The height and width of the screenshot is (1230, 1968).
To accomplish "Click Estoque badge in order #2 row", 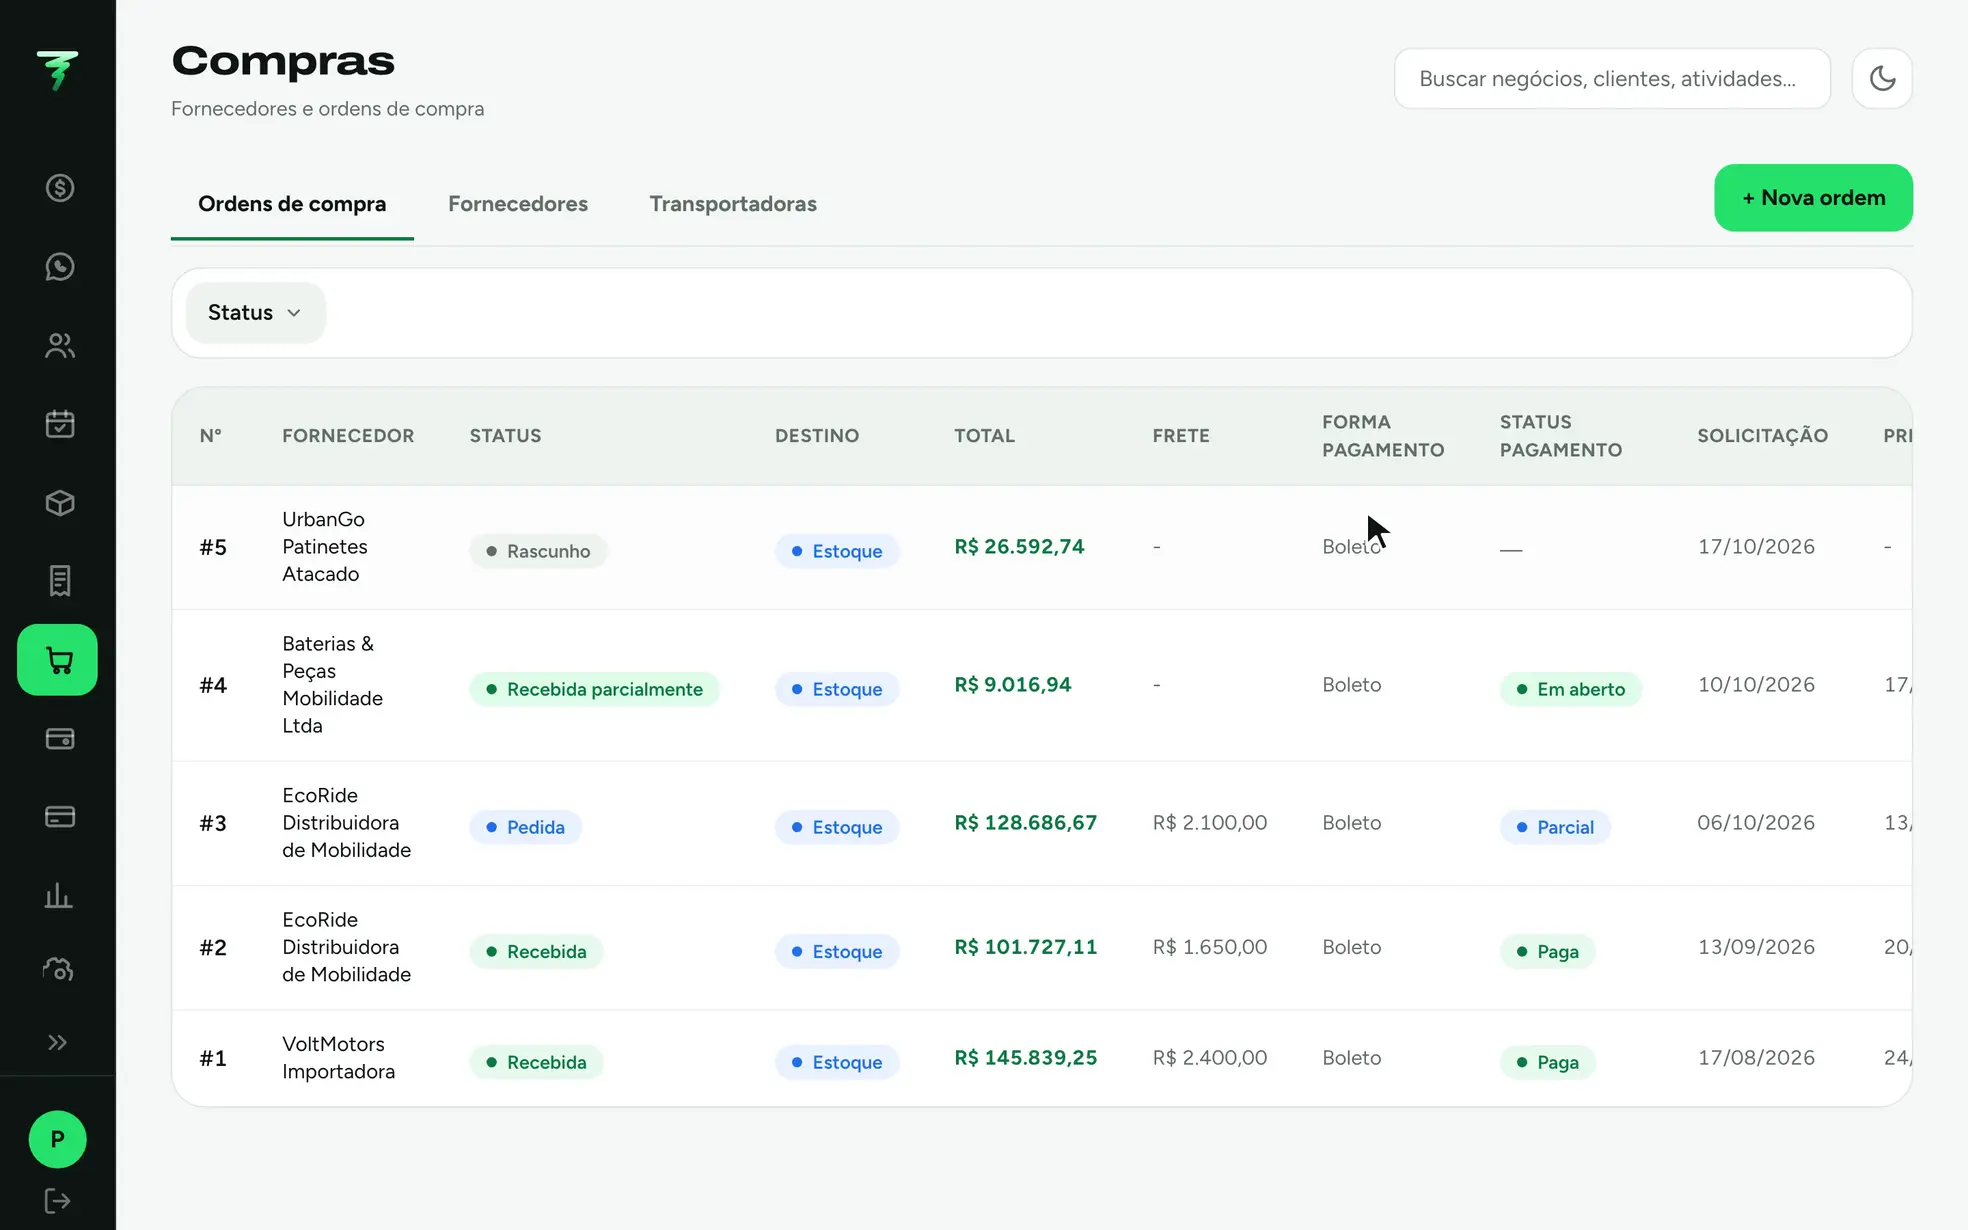I will coord(837,951).
